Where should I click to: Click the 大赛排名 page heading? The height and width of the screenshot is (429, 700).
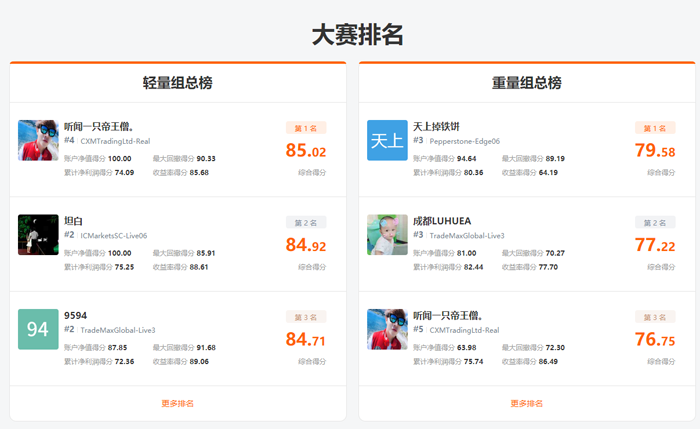tap(357, 35)
